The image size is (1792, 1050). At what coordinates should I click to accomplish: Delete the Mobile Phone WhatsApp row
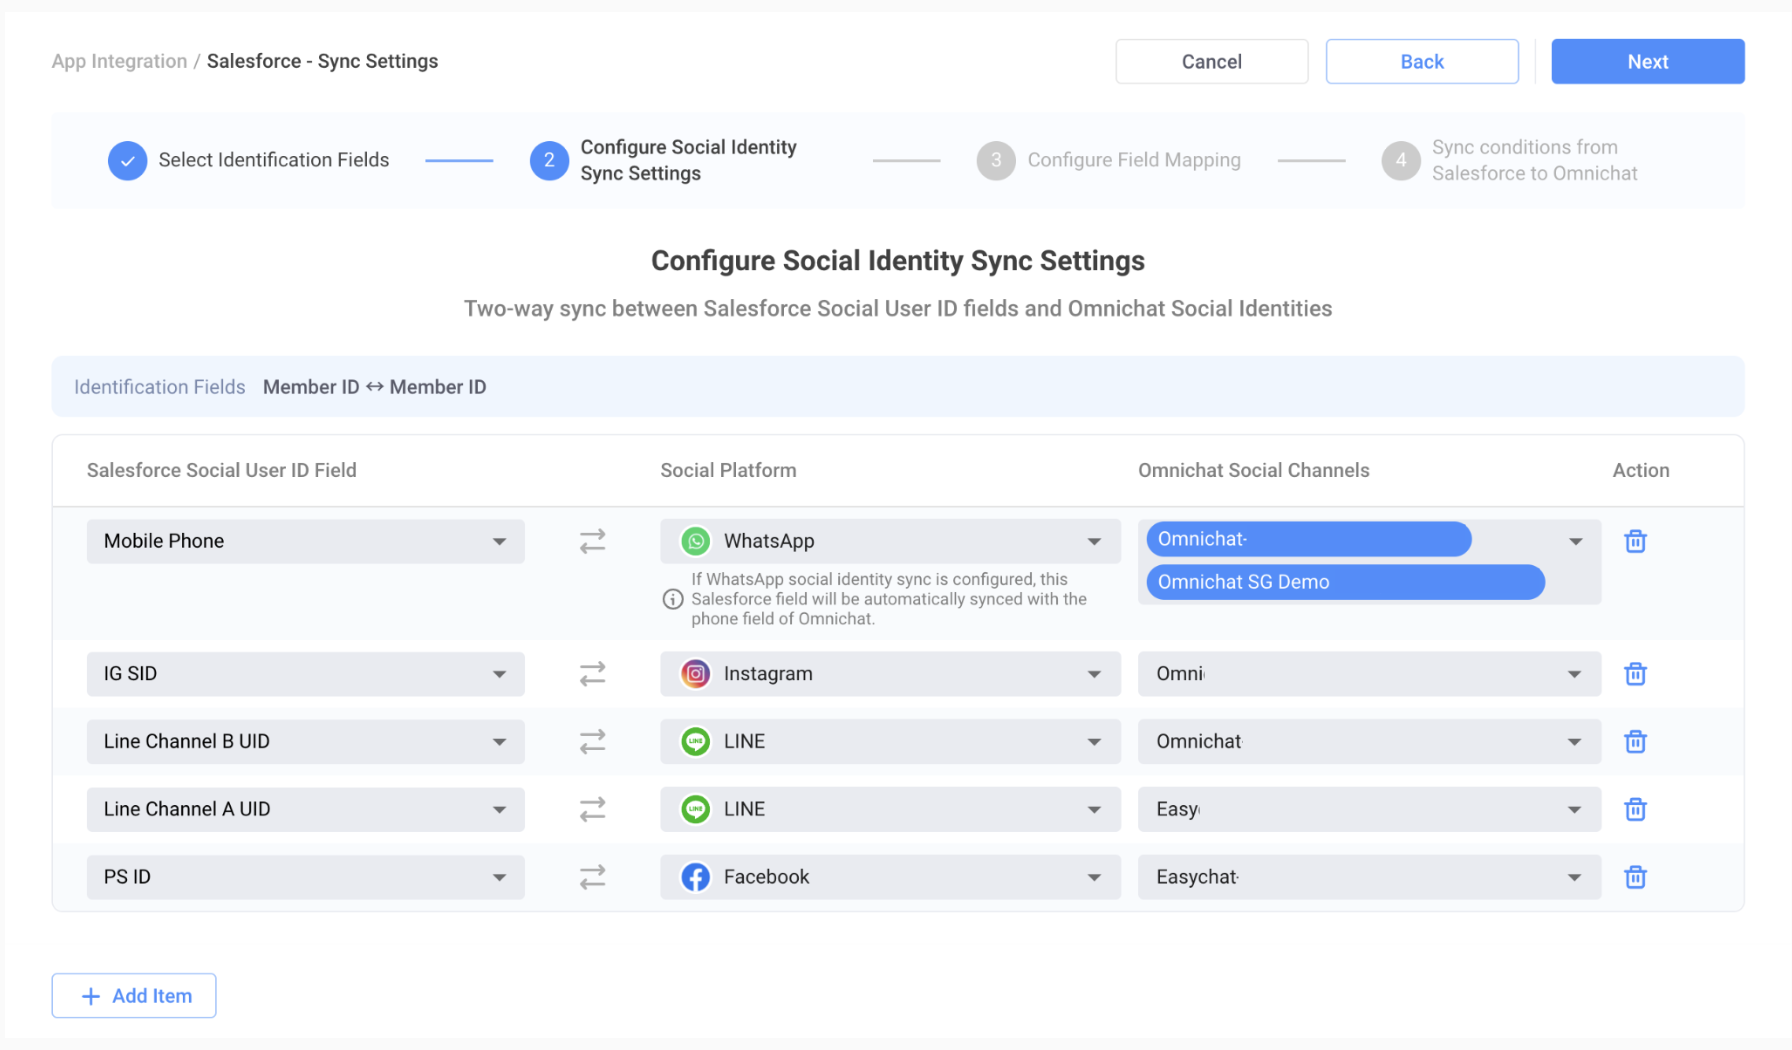(x=1635, y=541)
